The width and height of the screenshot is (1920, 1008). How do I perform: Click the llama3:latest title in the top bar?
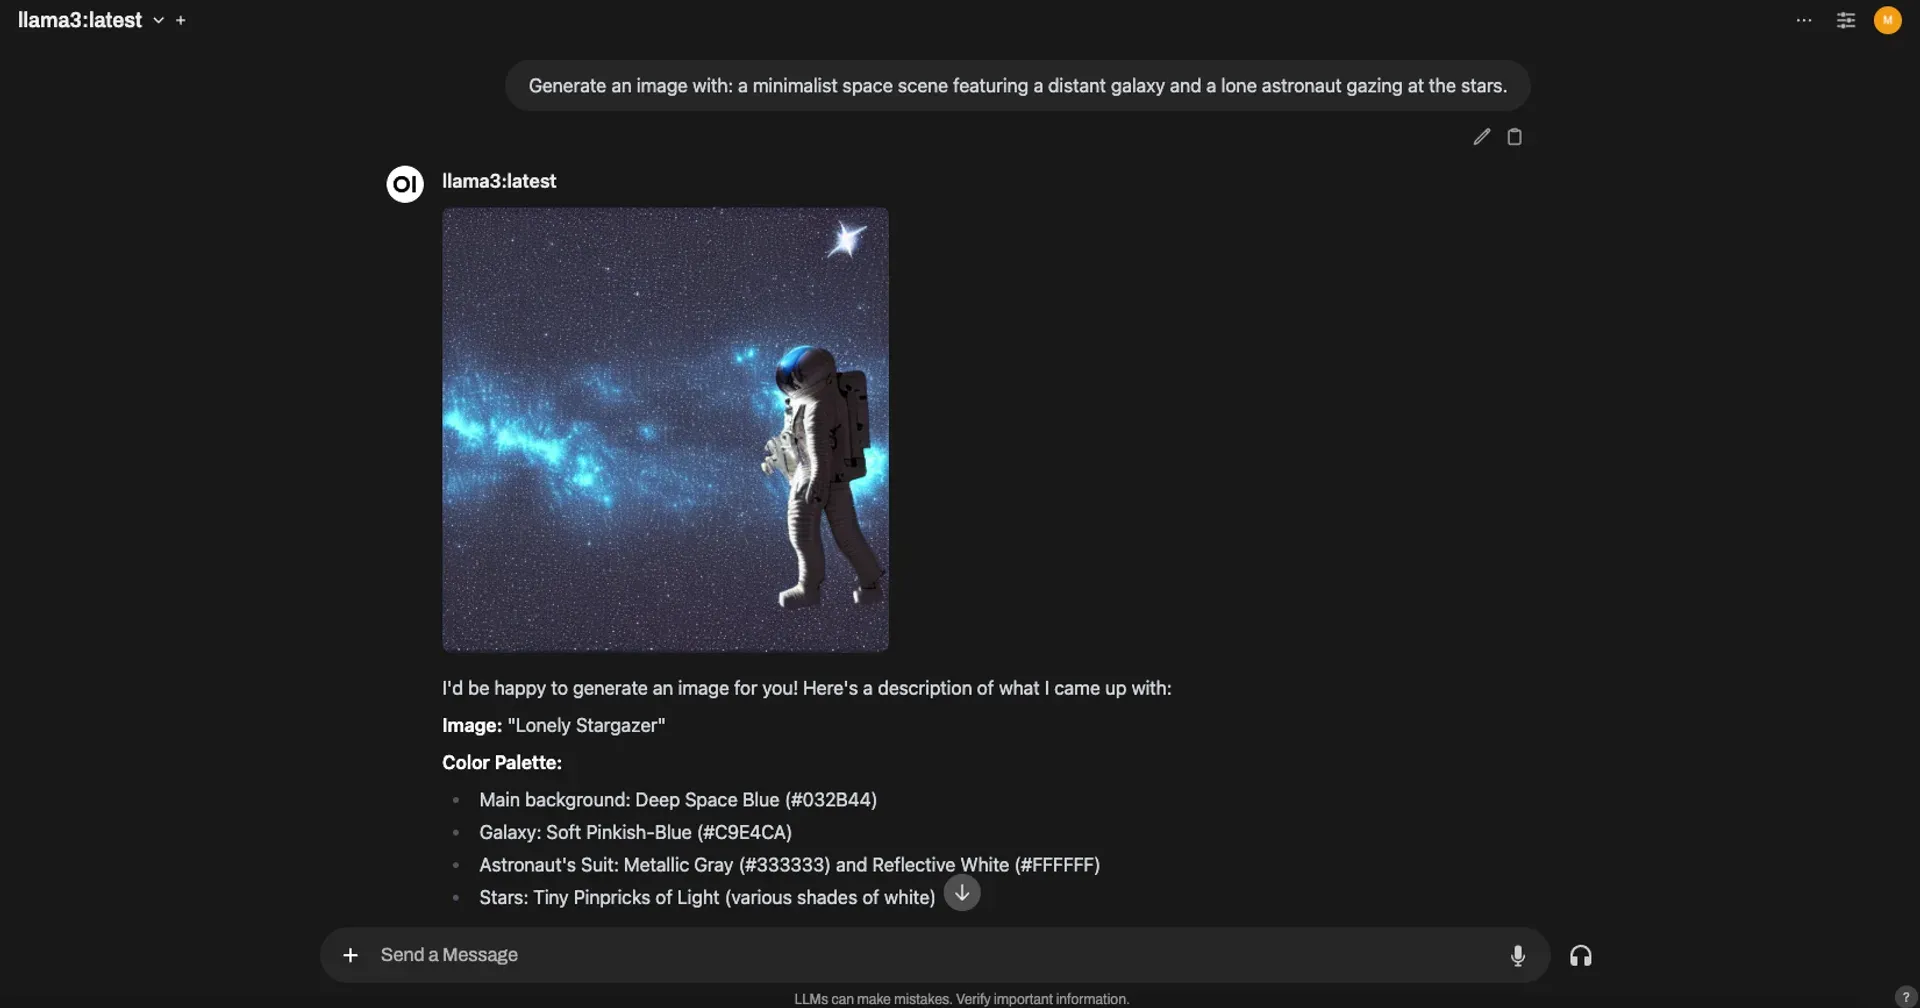point(82,20)
